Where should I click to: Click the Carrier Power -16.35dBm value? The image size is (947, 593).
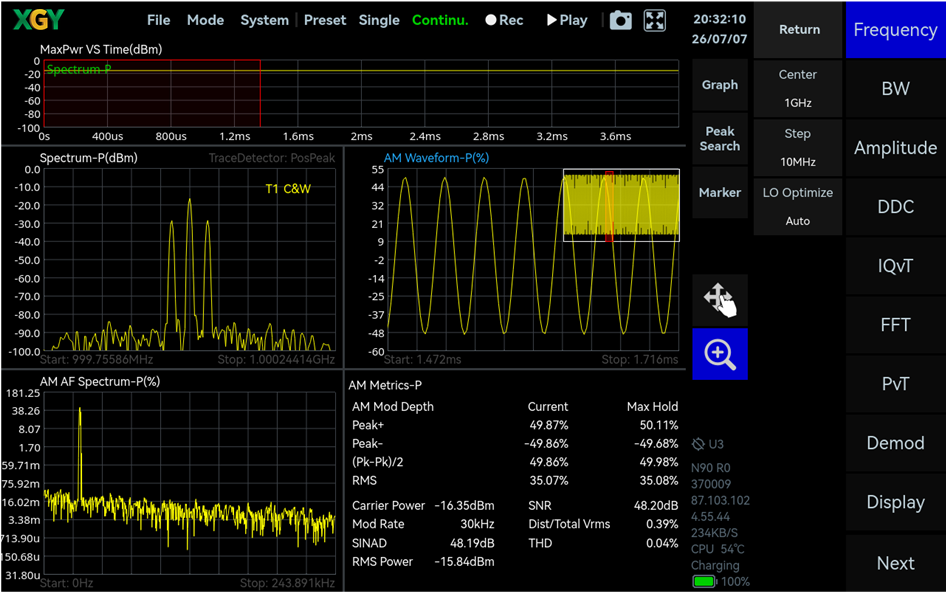coord(464,505)
